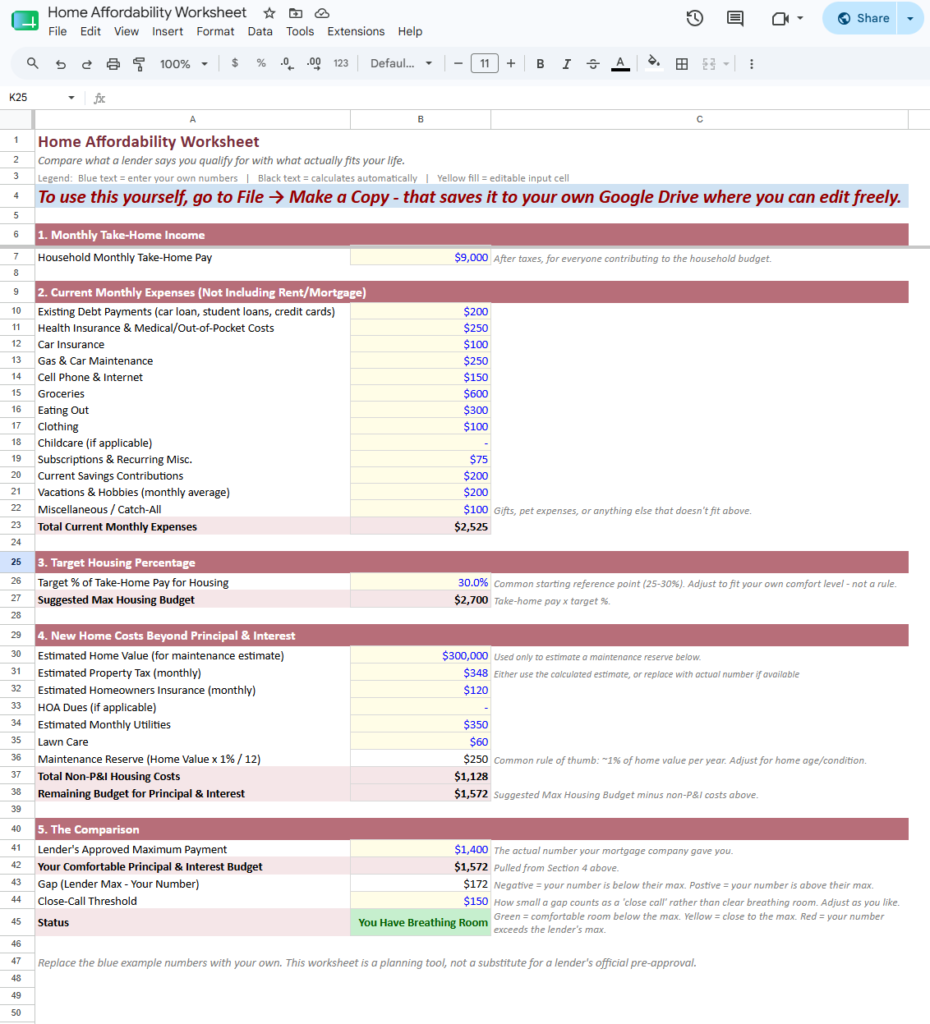Select column B header

coord(421,119)
